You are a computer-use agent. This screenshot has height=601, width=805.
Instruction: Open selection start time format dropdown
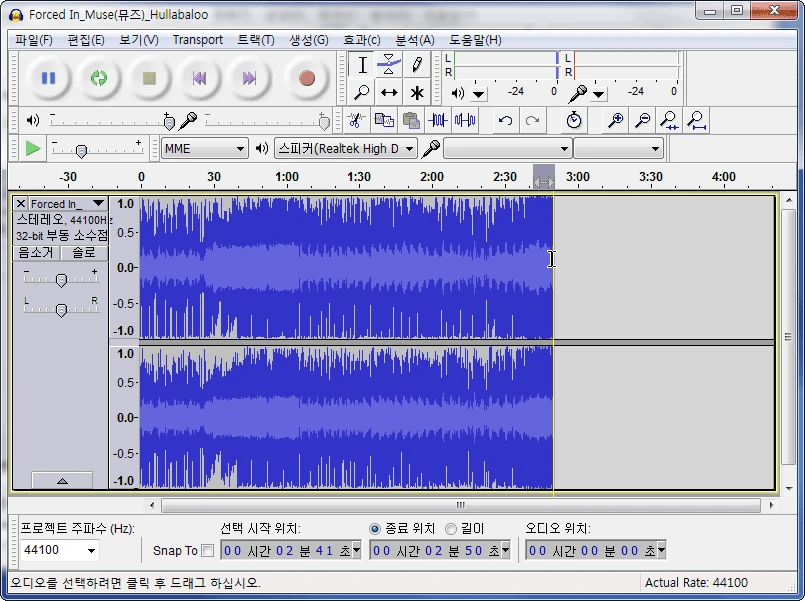click(x=356, y=550)
